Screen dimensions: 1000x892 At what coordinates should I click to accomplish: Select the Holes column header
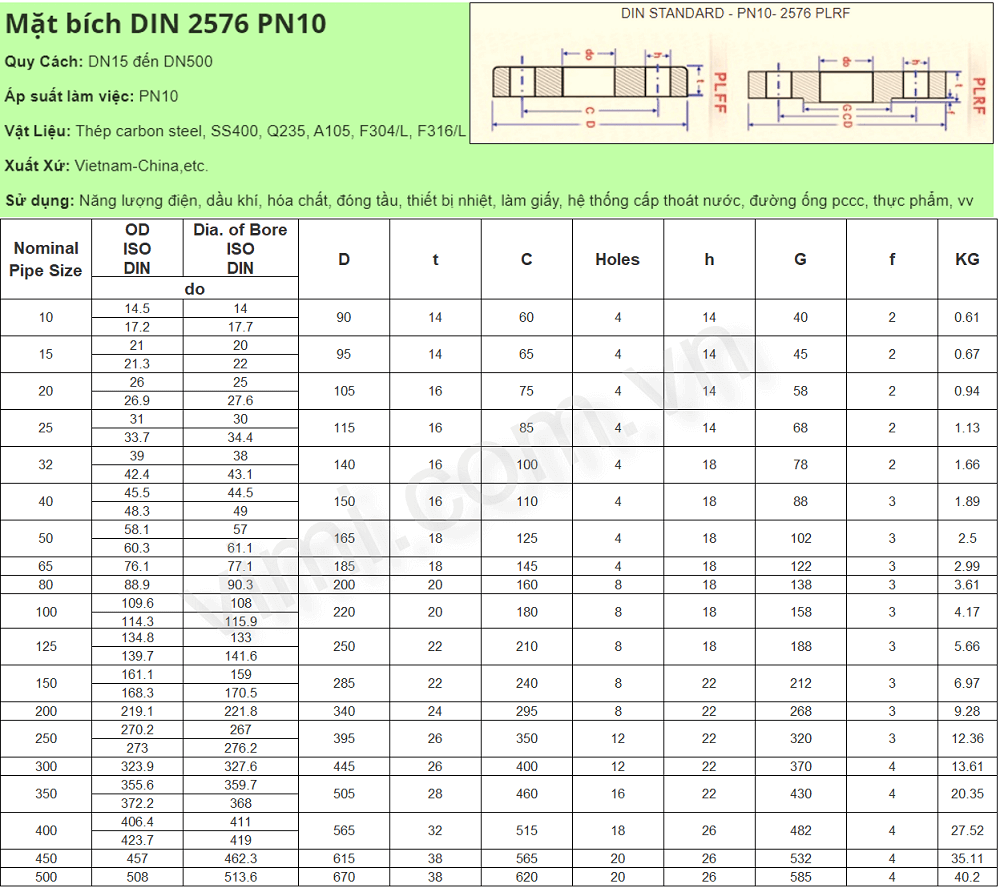(617, 259)
